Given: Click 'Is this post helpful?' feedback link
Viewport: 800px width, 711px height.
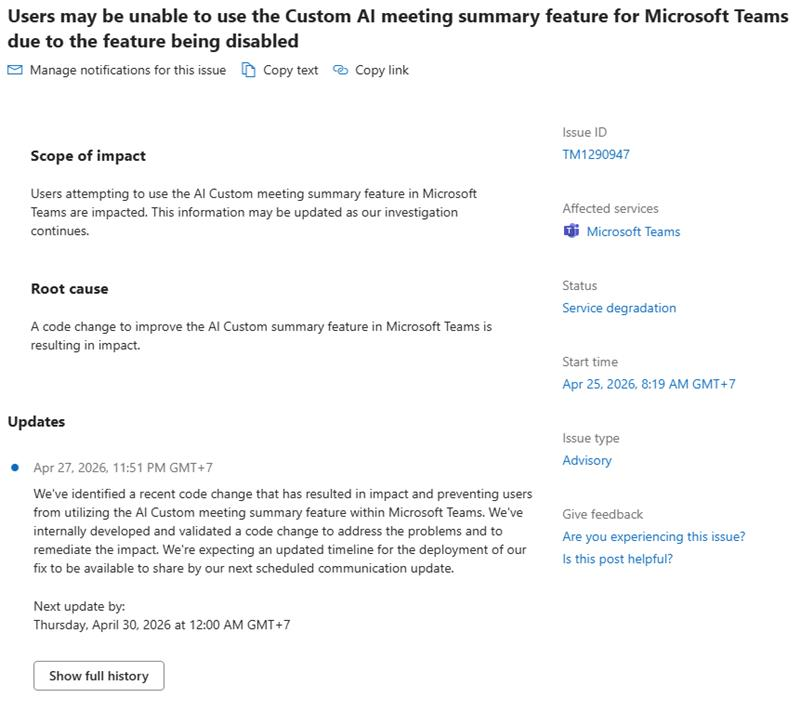Looking at the screenshot, I should coord(617,559).
